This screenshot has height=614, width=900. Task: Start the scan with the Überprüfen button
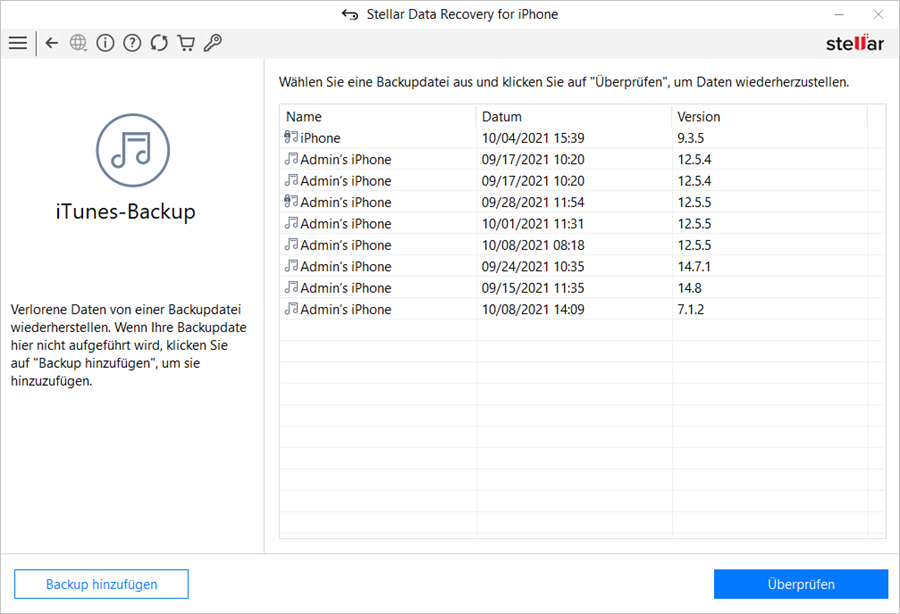pos(801,584)
